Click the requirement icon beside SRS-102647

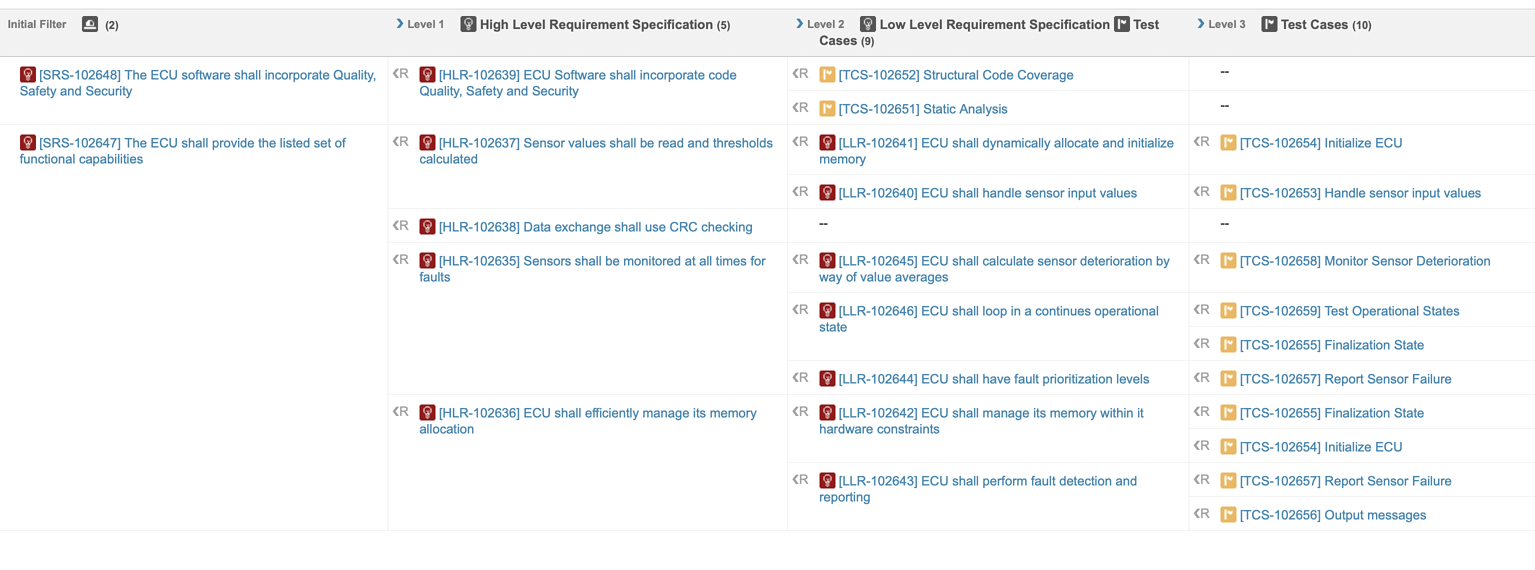click(x=28, y=143)
